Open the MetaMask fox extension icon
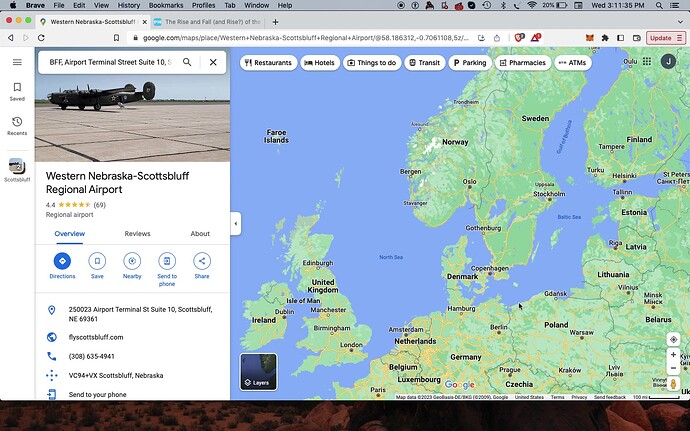The width and height of the screenshot is (690, 431). pyautogui.click(x=590, y=38)
